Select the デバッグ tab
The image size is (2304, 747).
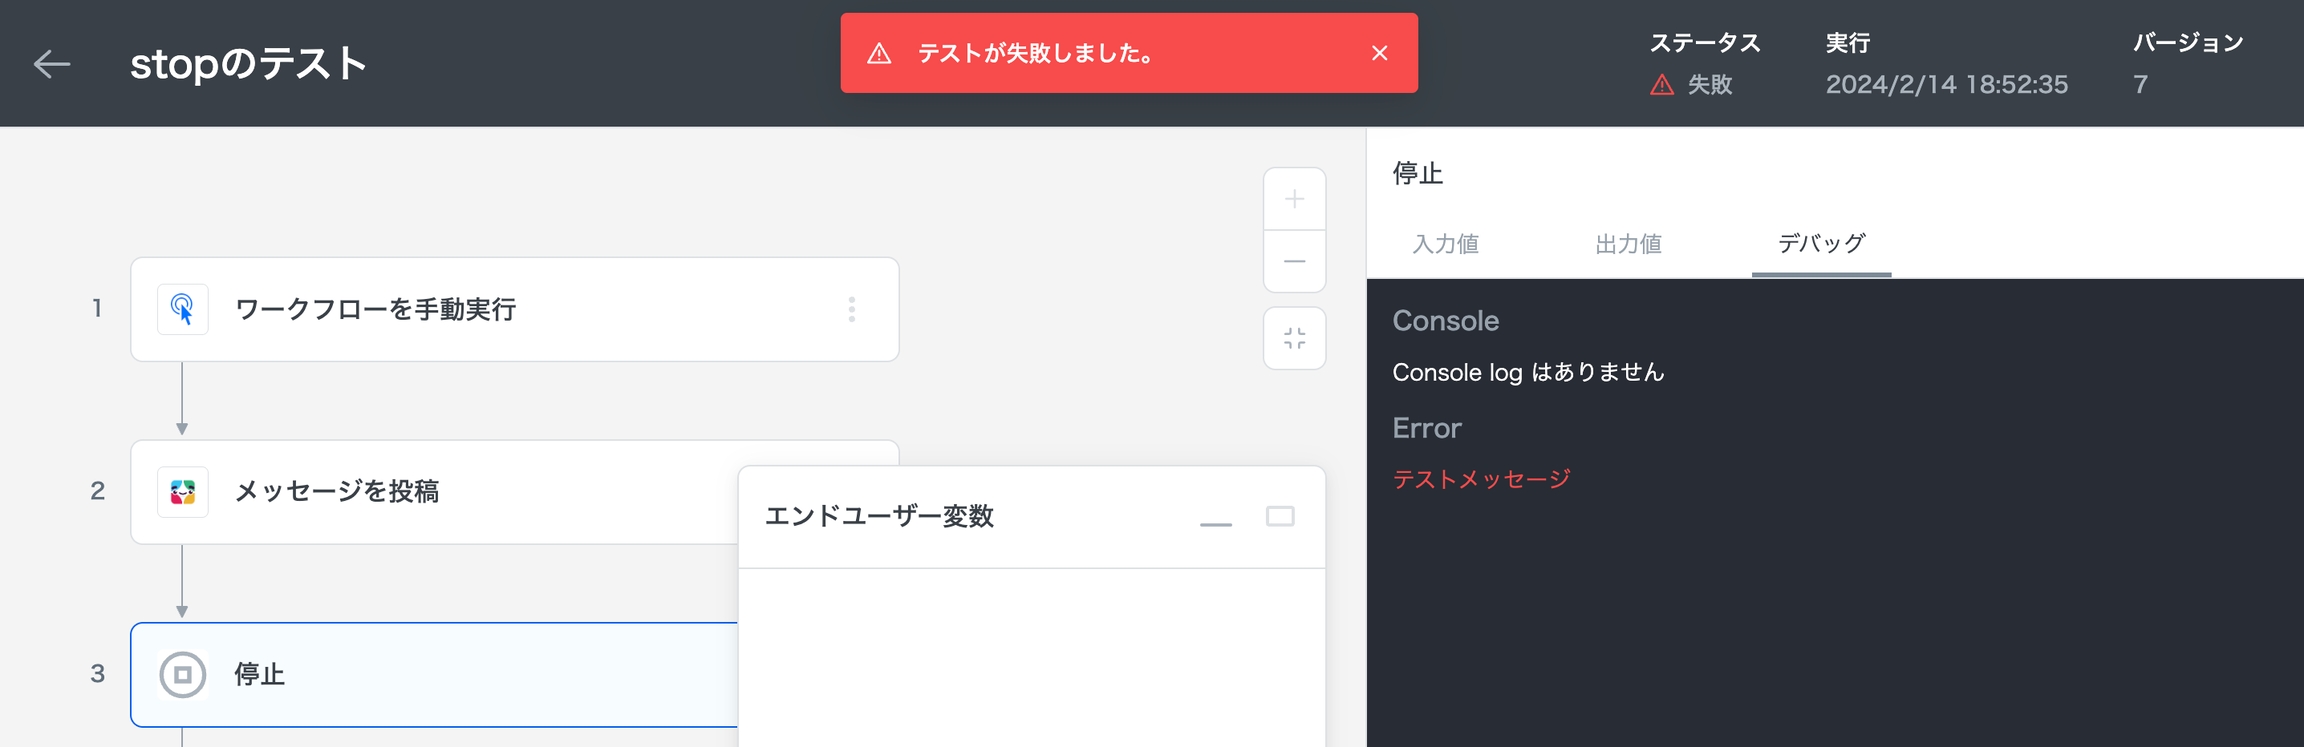(x=1820, y=244)
